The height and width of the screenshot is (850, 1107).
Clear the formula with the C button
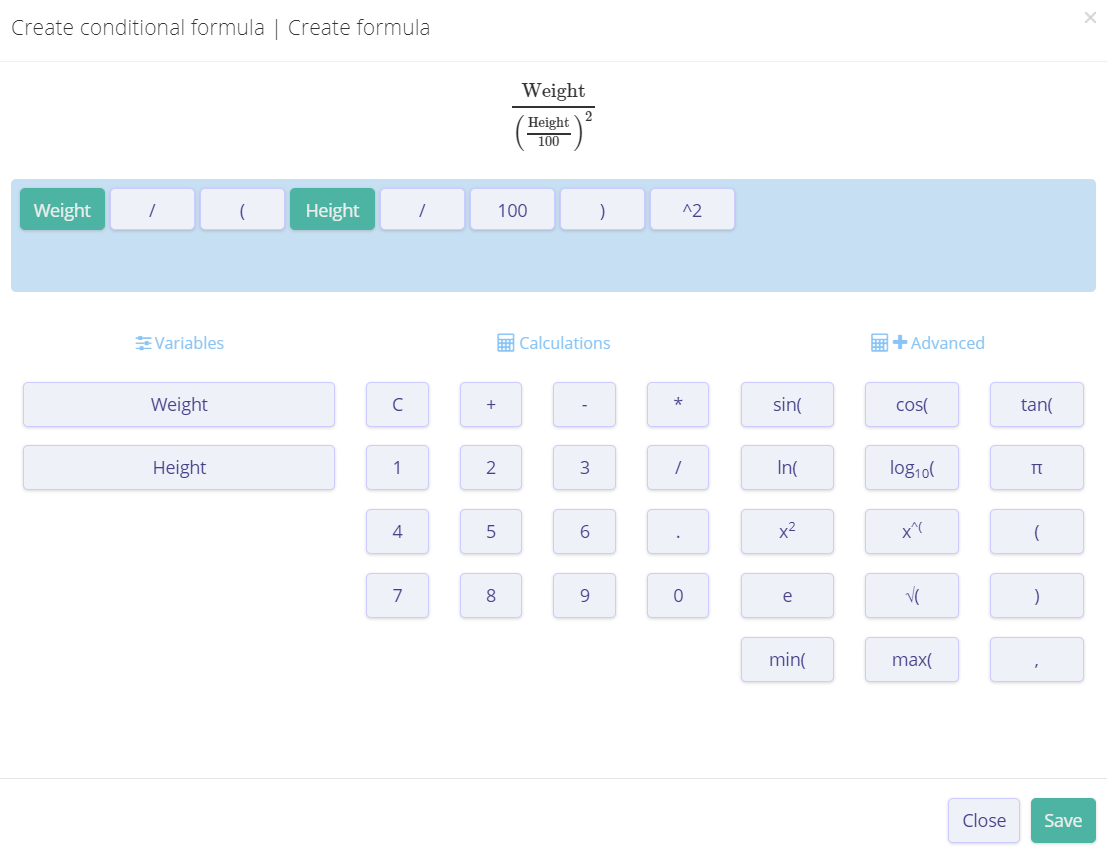coord(397,404)
